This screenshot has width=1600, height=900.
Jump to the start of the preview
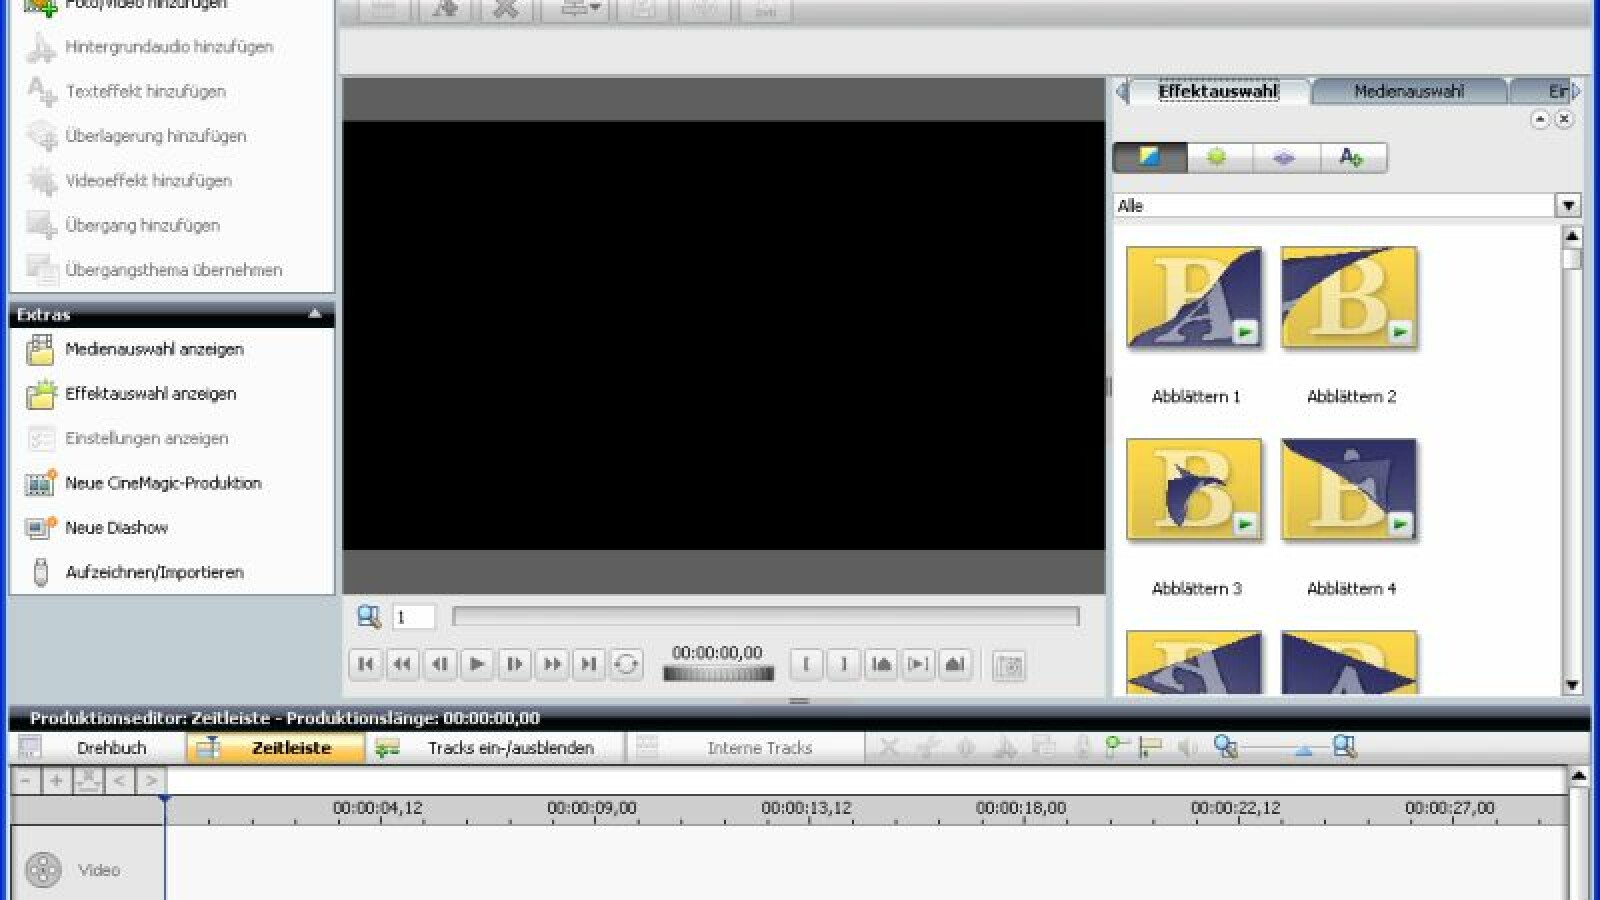click(x=366, y=664)
